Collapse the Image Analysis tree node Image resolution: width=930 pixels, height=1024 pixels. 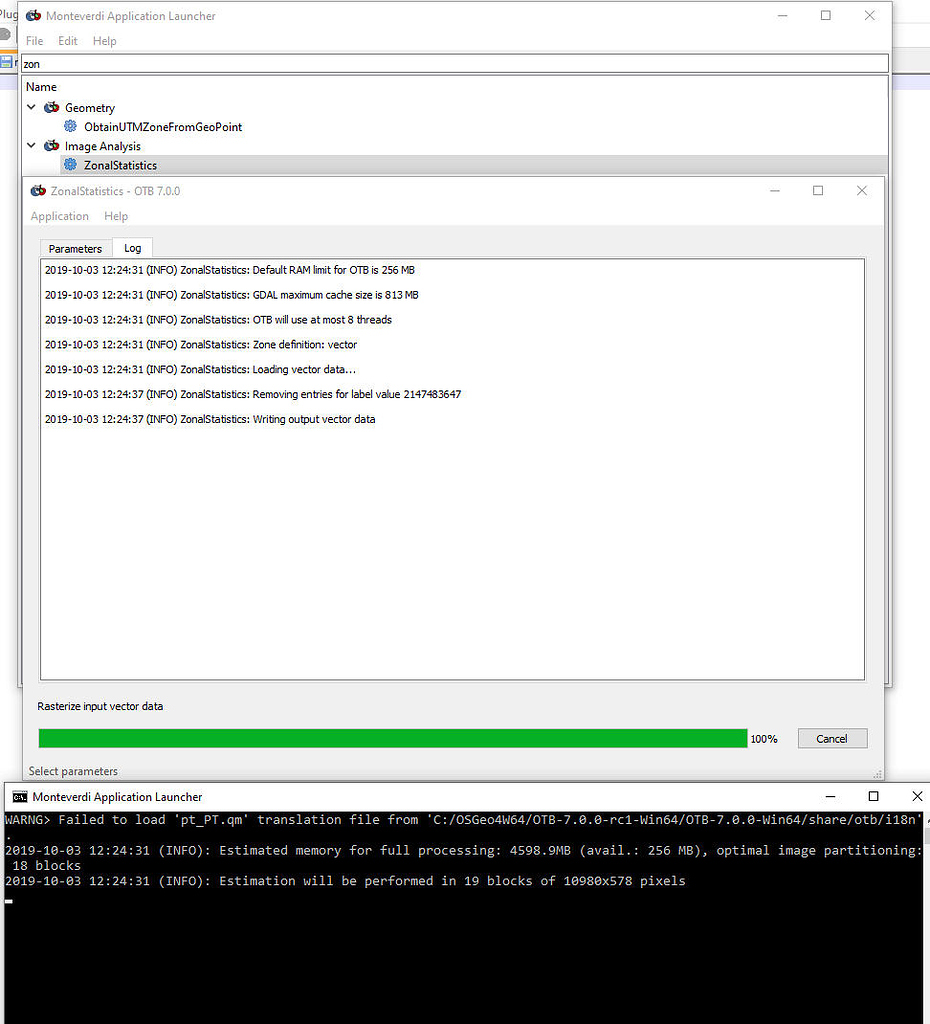point(31,145)
